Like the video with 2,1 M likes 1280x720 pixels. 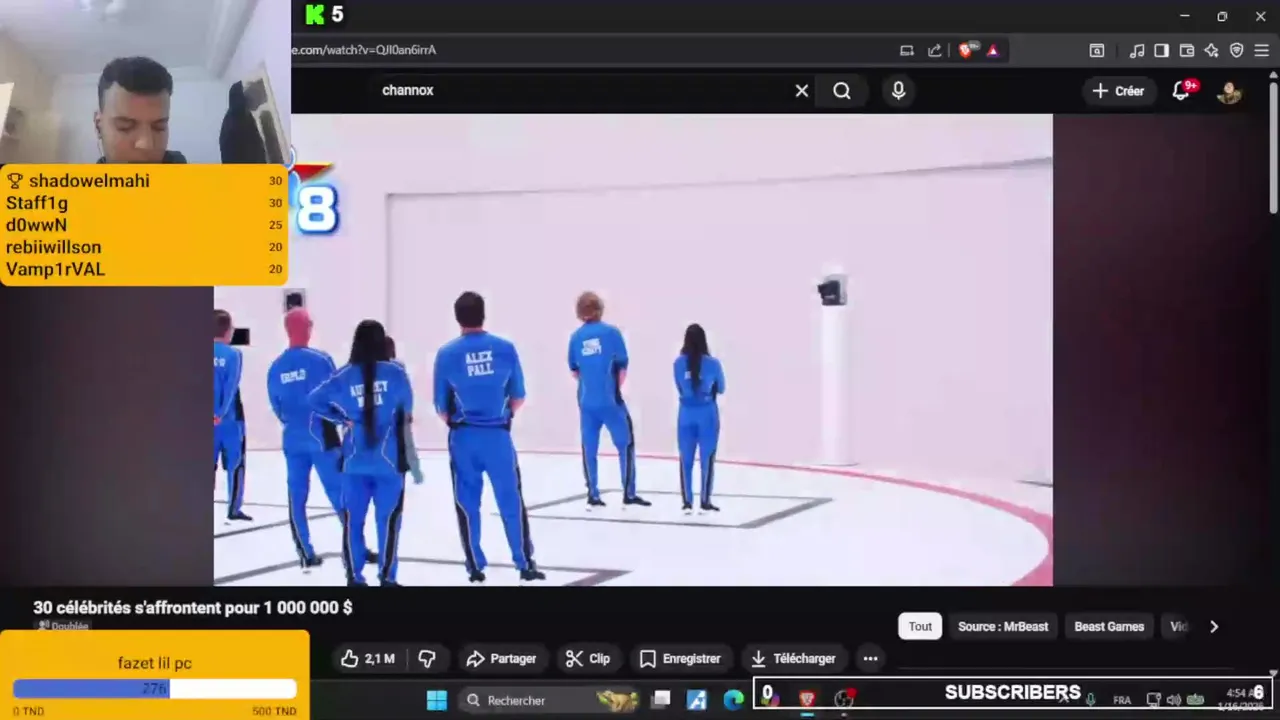[x=368, y=659]
